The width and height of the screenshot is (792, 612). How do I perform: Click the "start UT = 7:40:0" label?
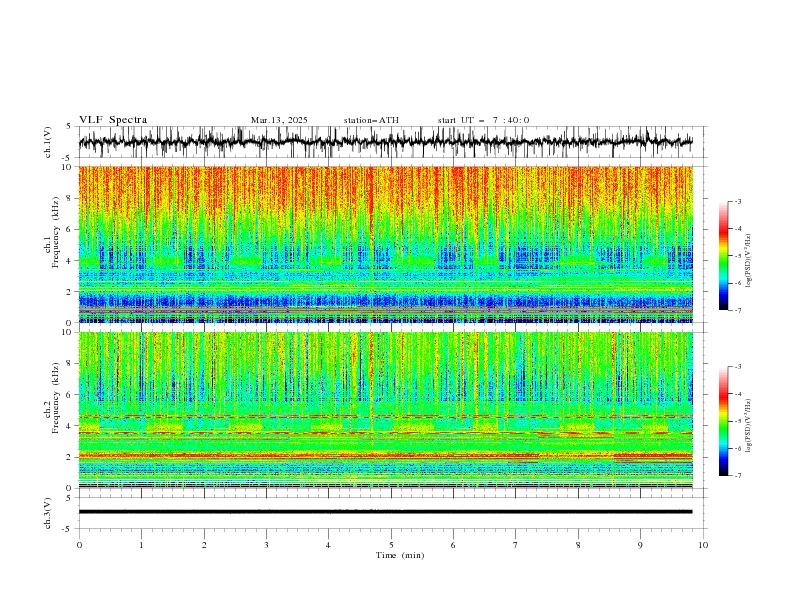pyautogui.click(x=483, y=120)
